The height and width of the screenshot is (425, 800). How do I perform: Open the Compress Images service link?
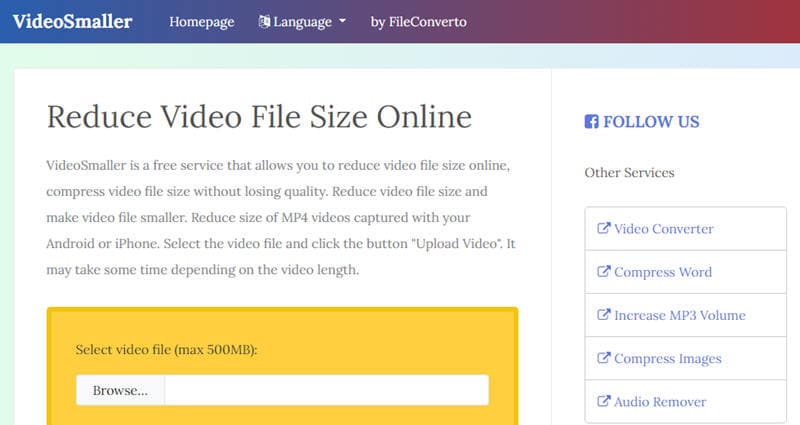pyautogui.click(x=667, y=359)
